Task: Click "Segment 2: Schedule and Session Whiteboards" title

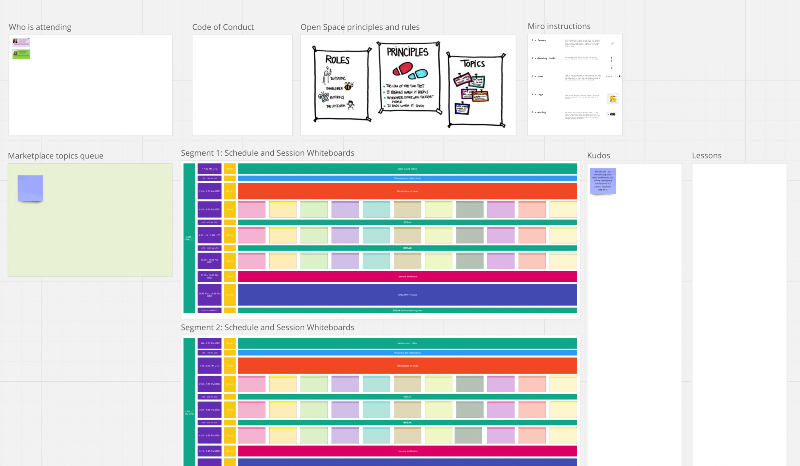Action: 267,327
